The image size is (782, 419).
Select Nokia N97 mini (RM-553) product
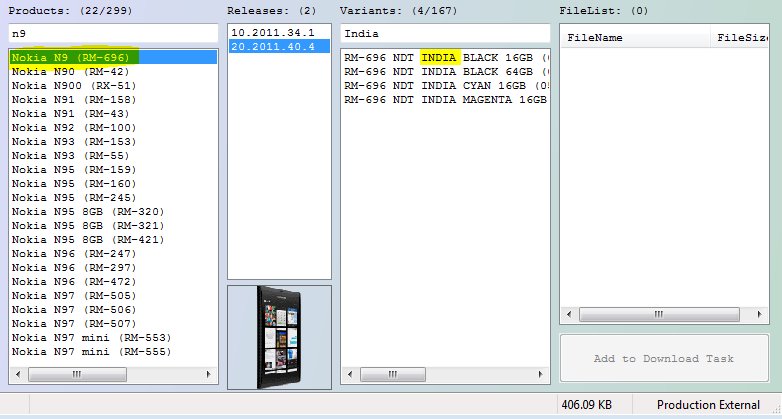[113, 337]
